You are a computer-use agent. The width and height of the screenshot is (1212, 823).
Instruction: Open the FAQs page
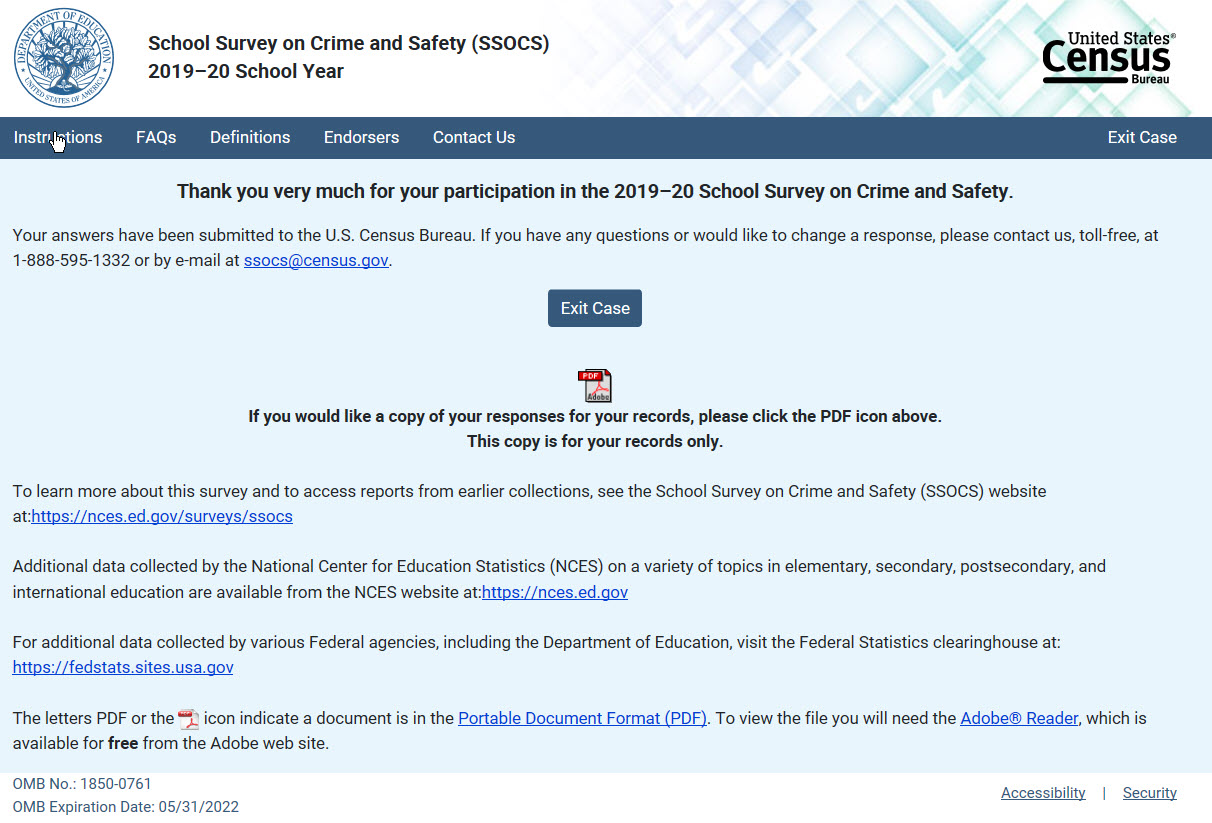[x=156, y=138]
